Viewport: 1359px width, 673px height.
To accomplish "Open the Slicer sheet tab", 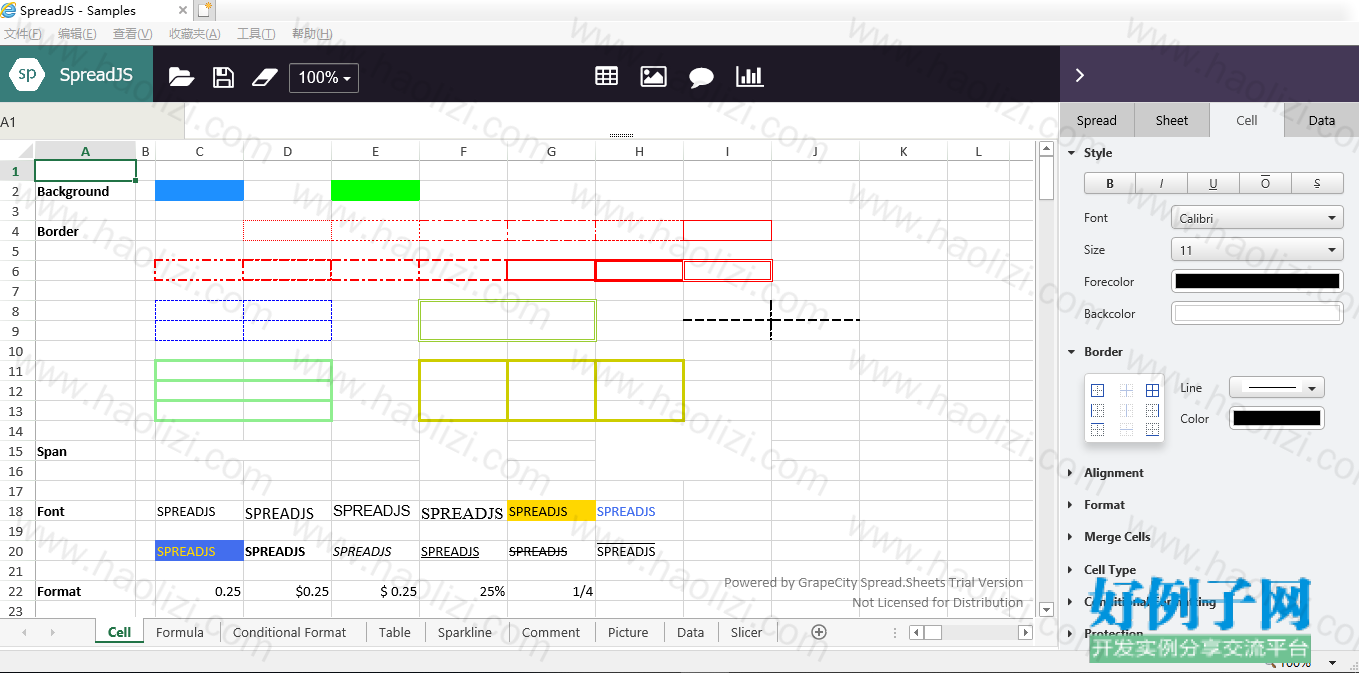I will [747, 632].
